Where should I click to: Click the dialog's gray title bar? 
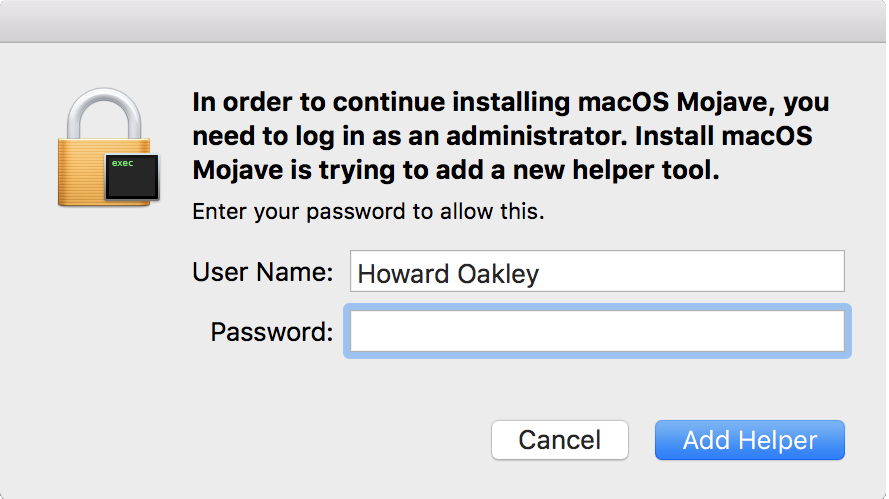(x=443, y=21)
